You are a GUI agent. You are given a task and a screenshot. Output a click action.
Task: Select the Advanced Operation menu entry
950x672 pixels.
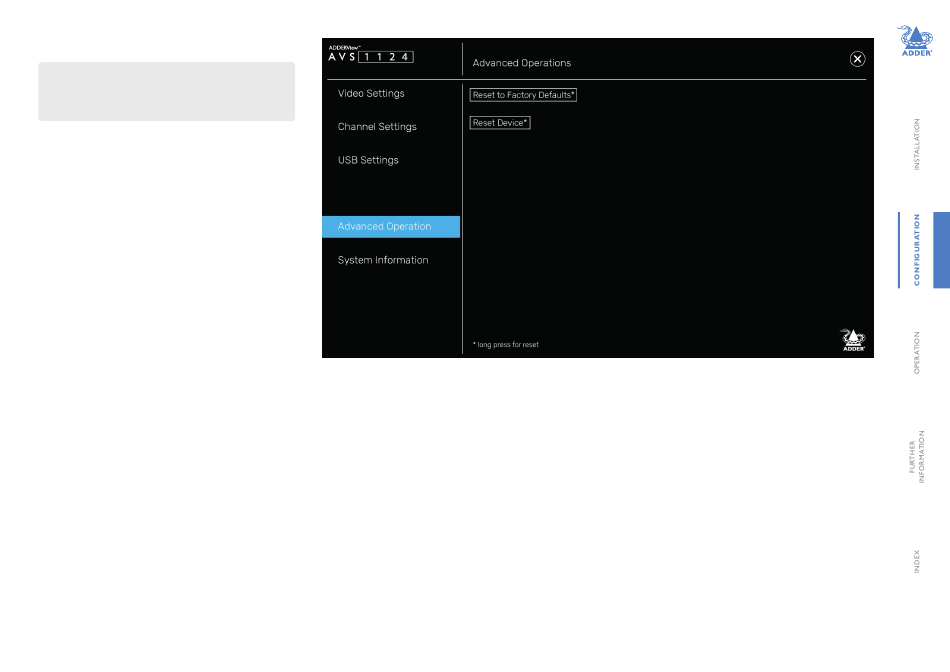(391, 227)
